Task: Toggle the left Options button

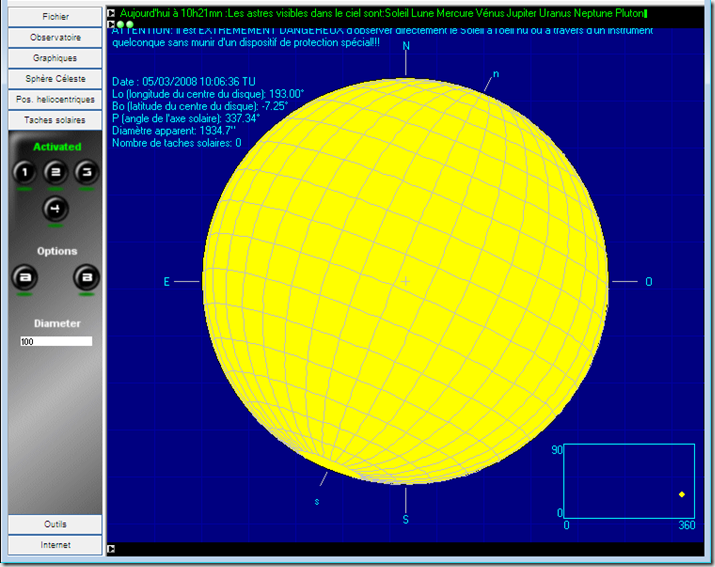Action: 25,277
